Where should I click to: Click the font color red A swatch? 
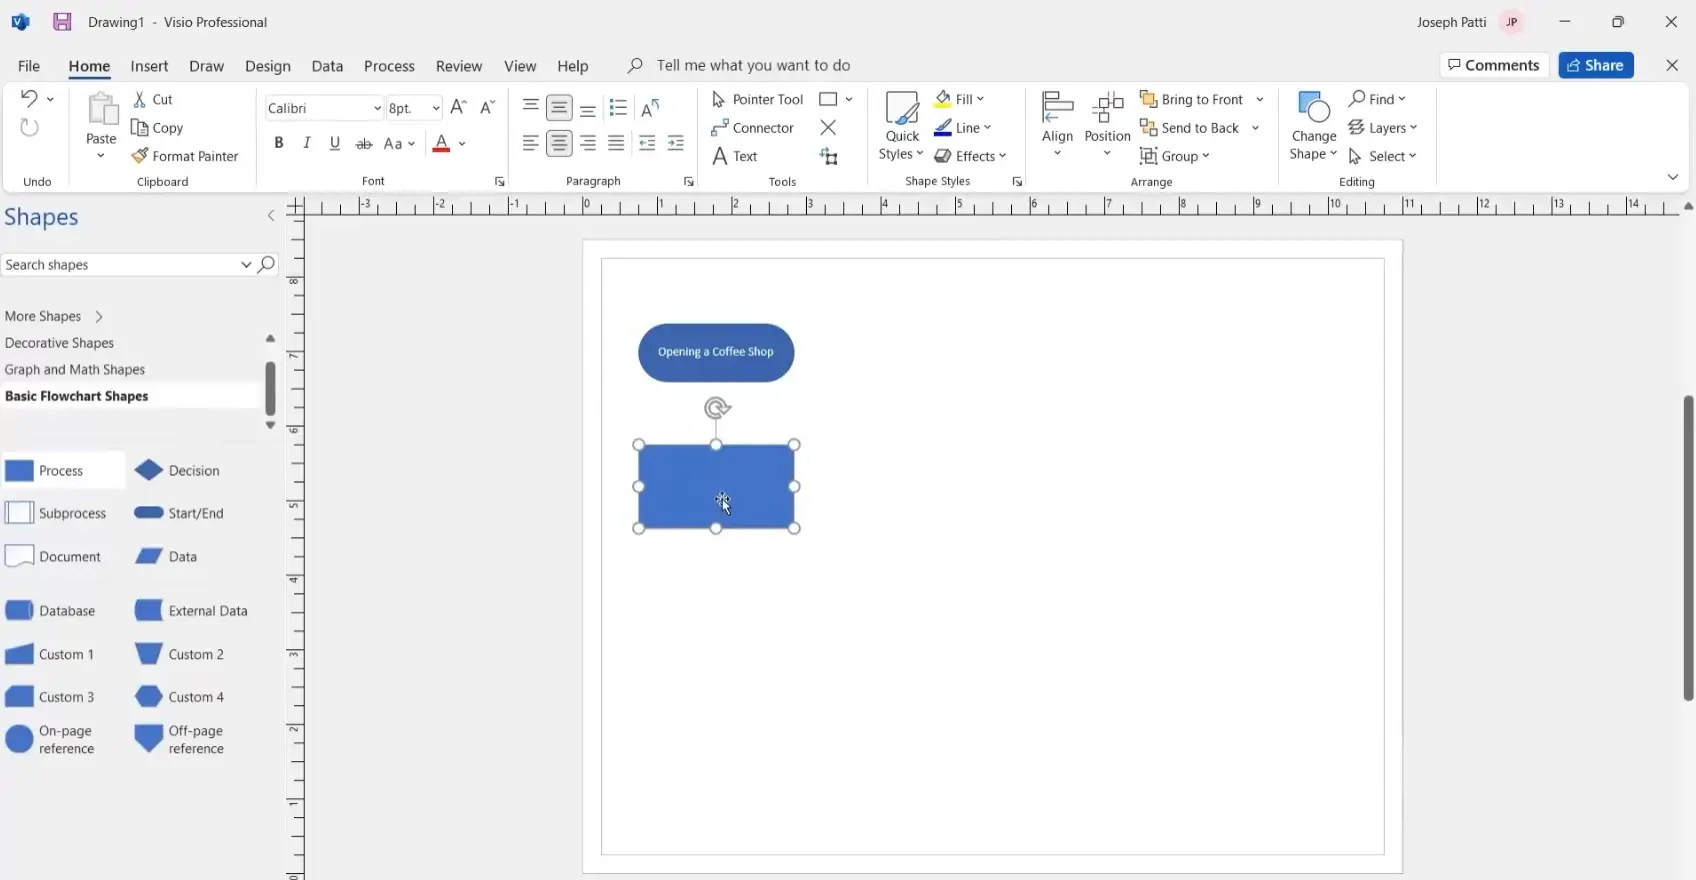(441, 144)
